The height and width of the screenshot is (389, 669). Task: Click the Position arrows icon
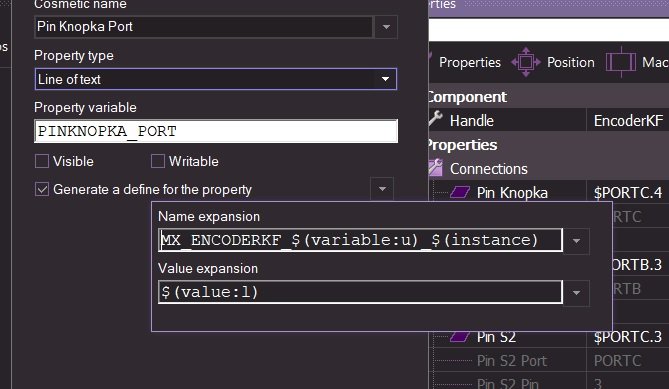click(526, 62)
